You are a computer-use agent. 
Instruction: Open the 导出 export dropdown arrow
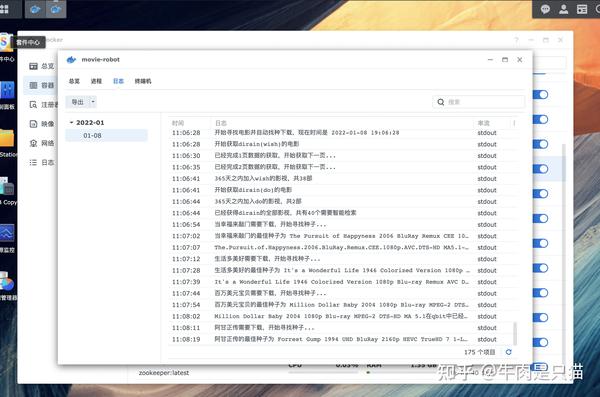tap(93, 102)
